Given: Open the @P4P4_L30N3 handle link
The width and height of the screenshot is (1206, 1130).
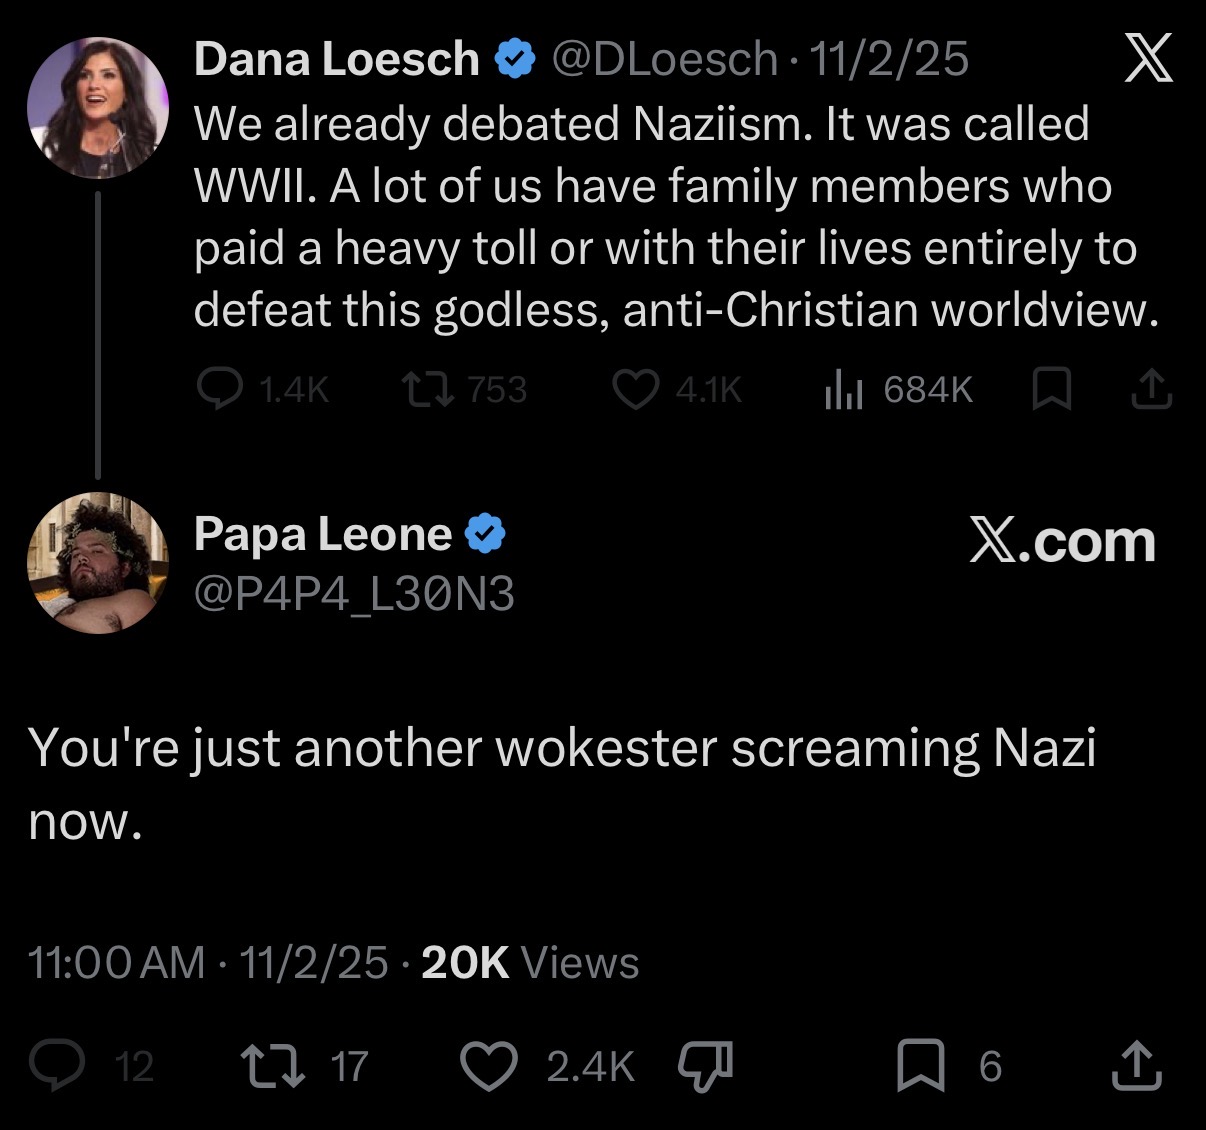Looking at the screenshot, I should coord(354,595).
